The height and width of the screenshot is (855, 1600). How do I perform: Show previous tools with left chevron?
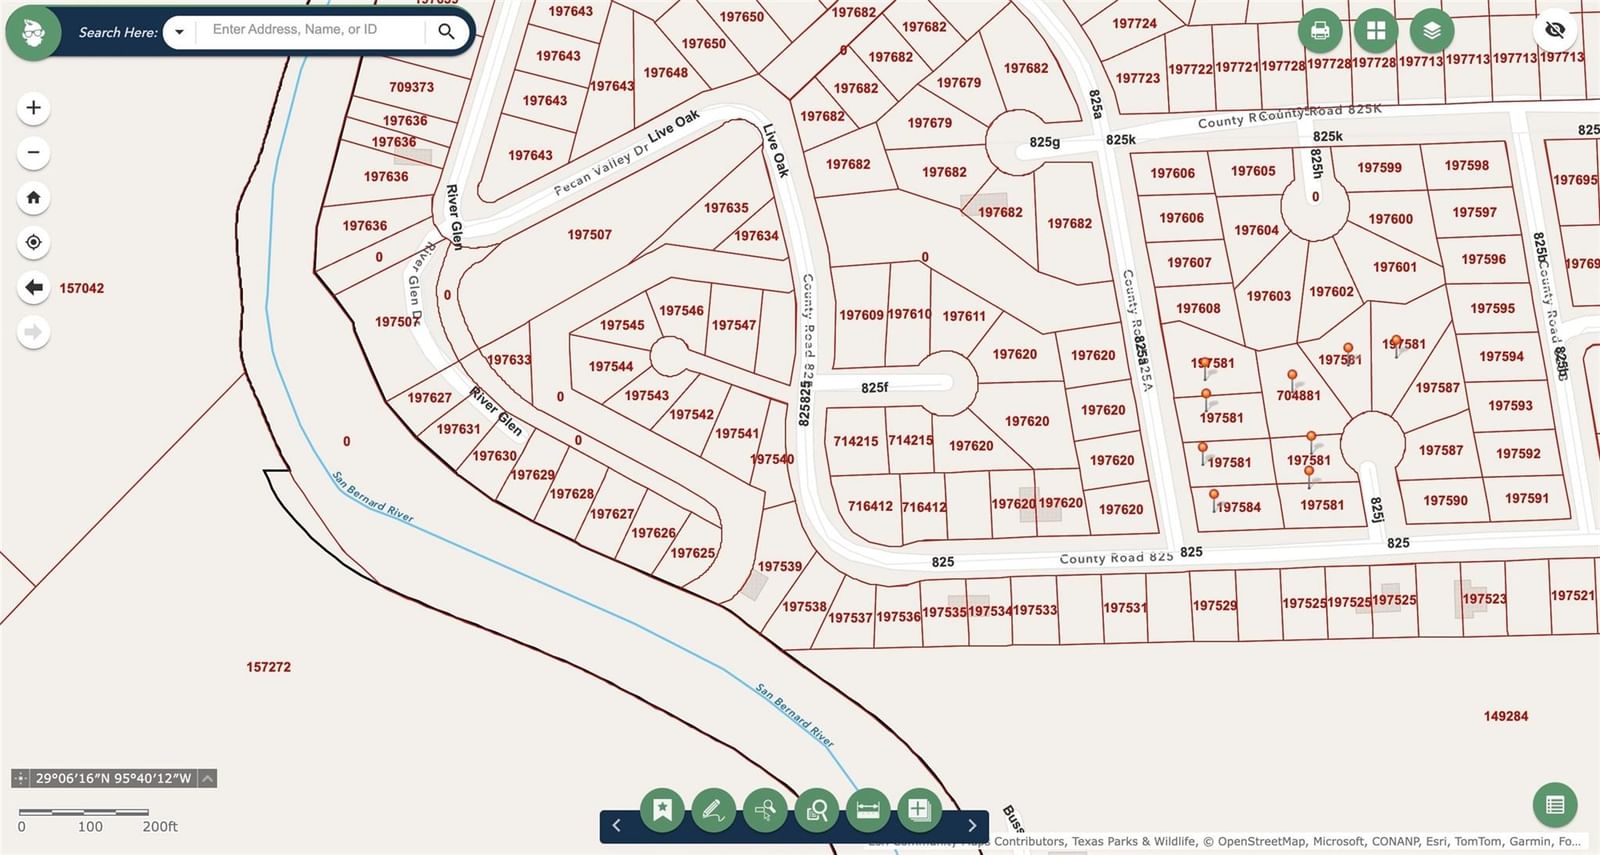(616, 825)
